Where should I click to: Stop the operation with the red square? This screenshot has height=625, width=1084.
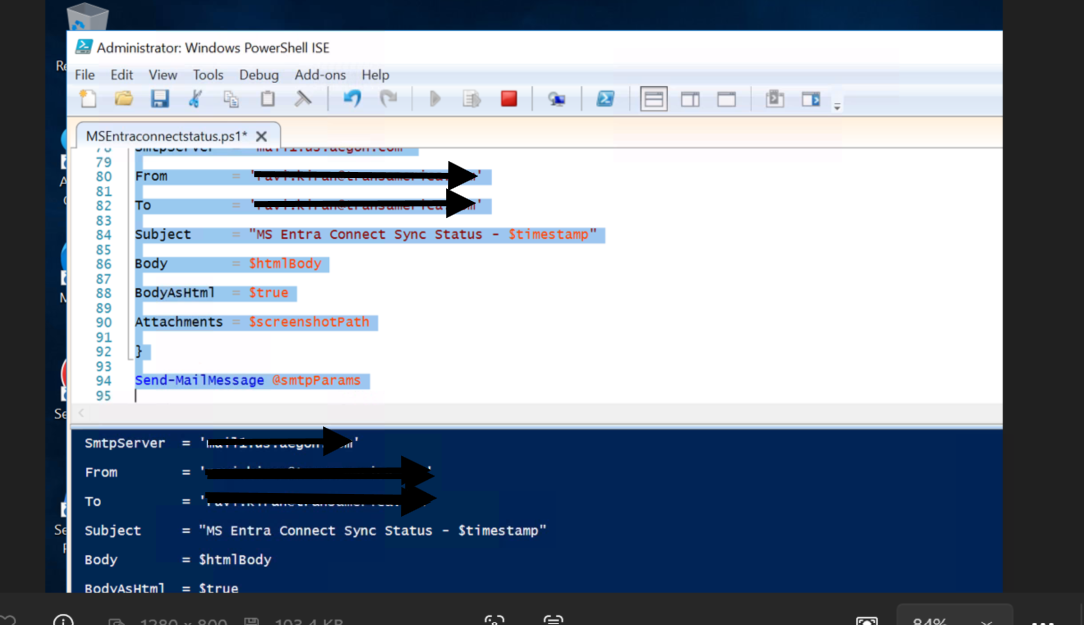coord(509,99)
